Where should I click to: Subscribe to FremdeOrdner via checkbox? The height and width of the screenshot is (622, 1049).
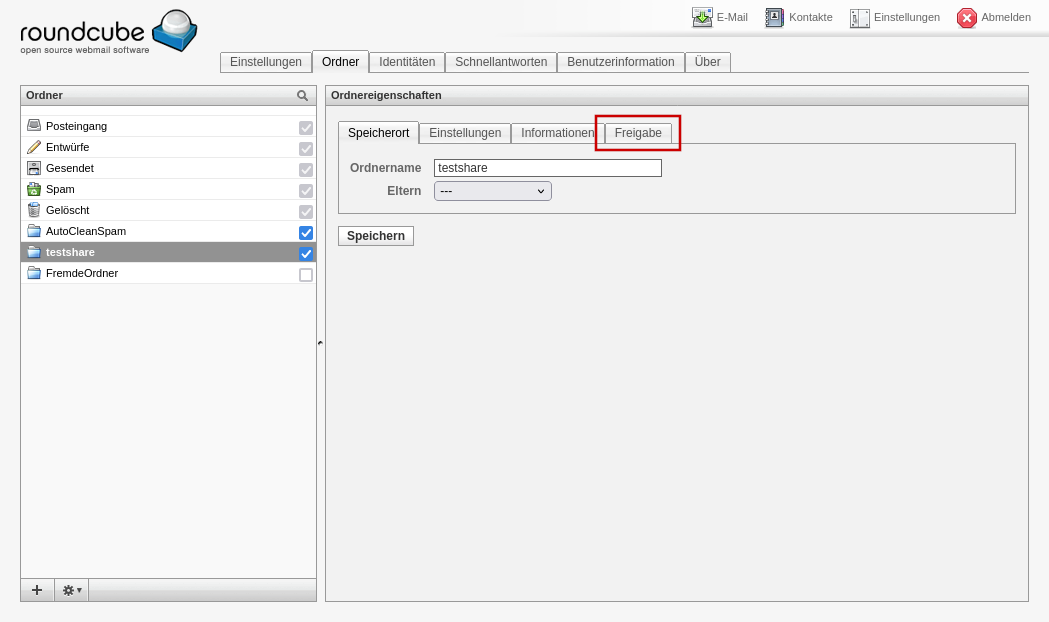pyautogui.click(x=306, y=274)
